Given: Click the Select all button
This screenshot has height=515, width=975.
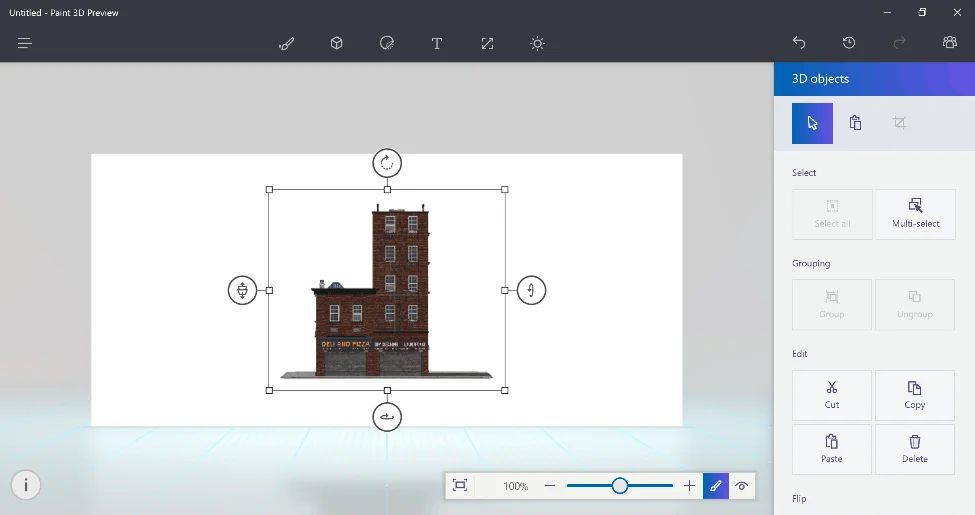Looking at the screenshot, I should (x=832, y=214).
